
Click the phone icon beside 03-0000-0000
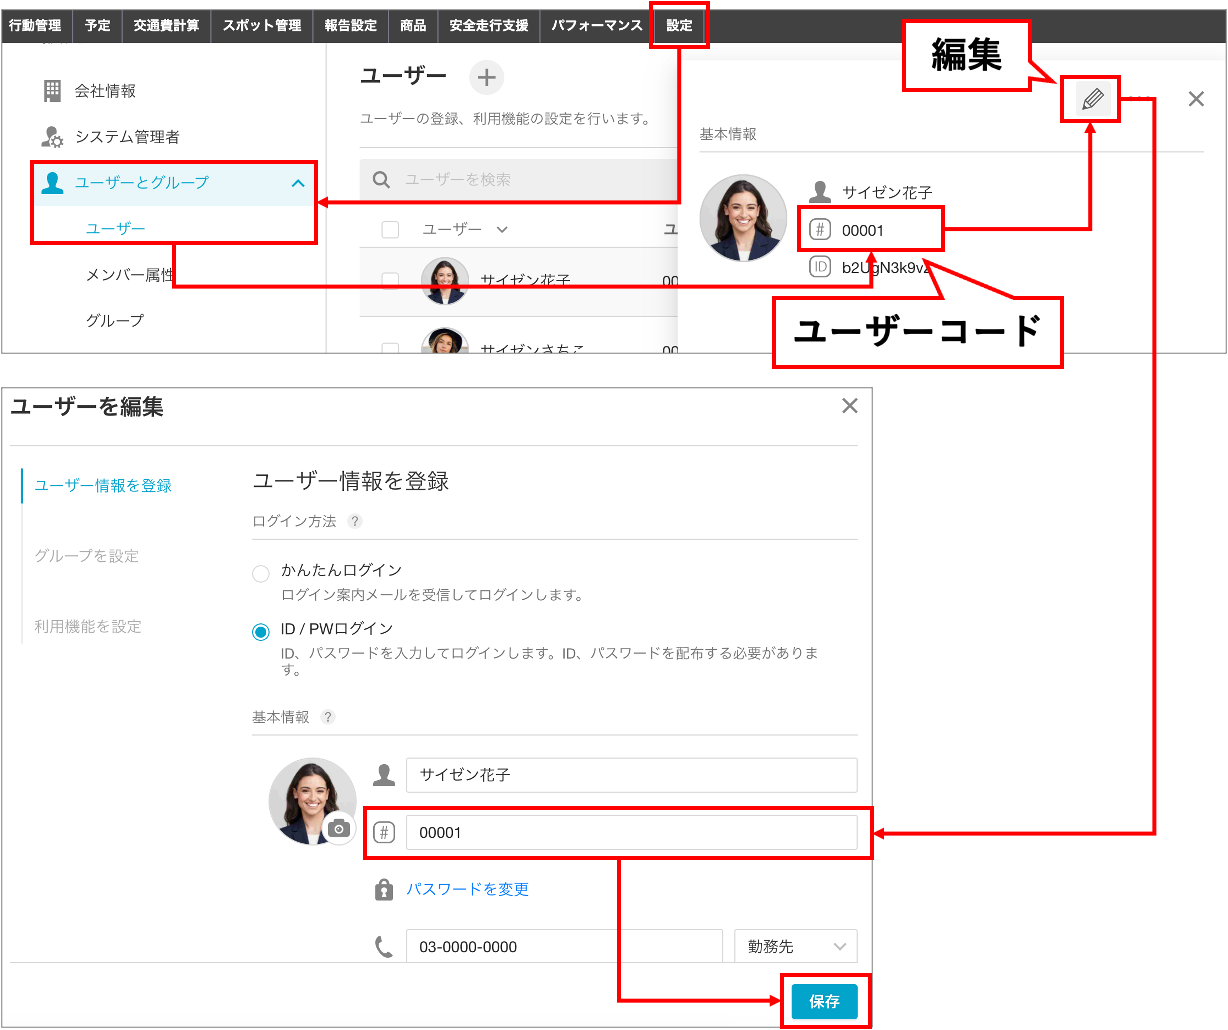coord(384,946)
